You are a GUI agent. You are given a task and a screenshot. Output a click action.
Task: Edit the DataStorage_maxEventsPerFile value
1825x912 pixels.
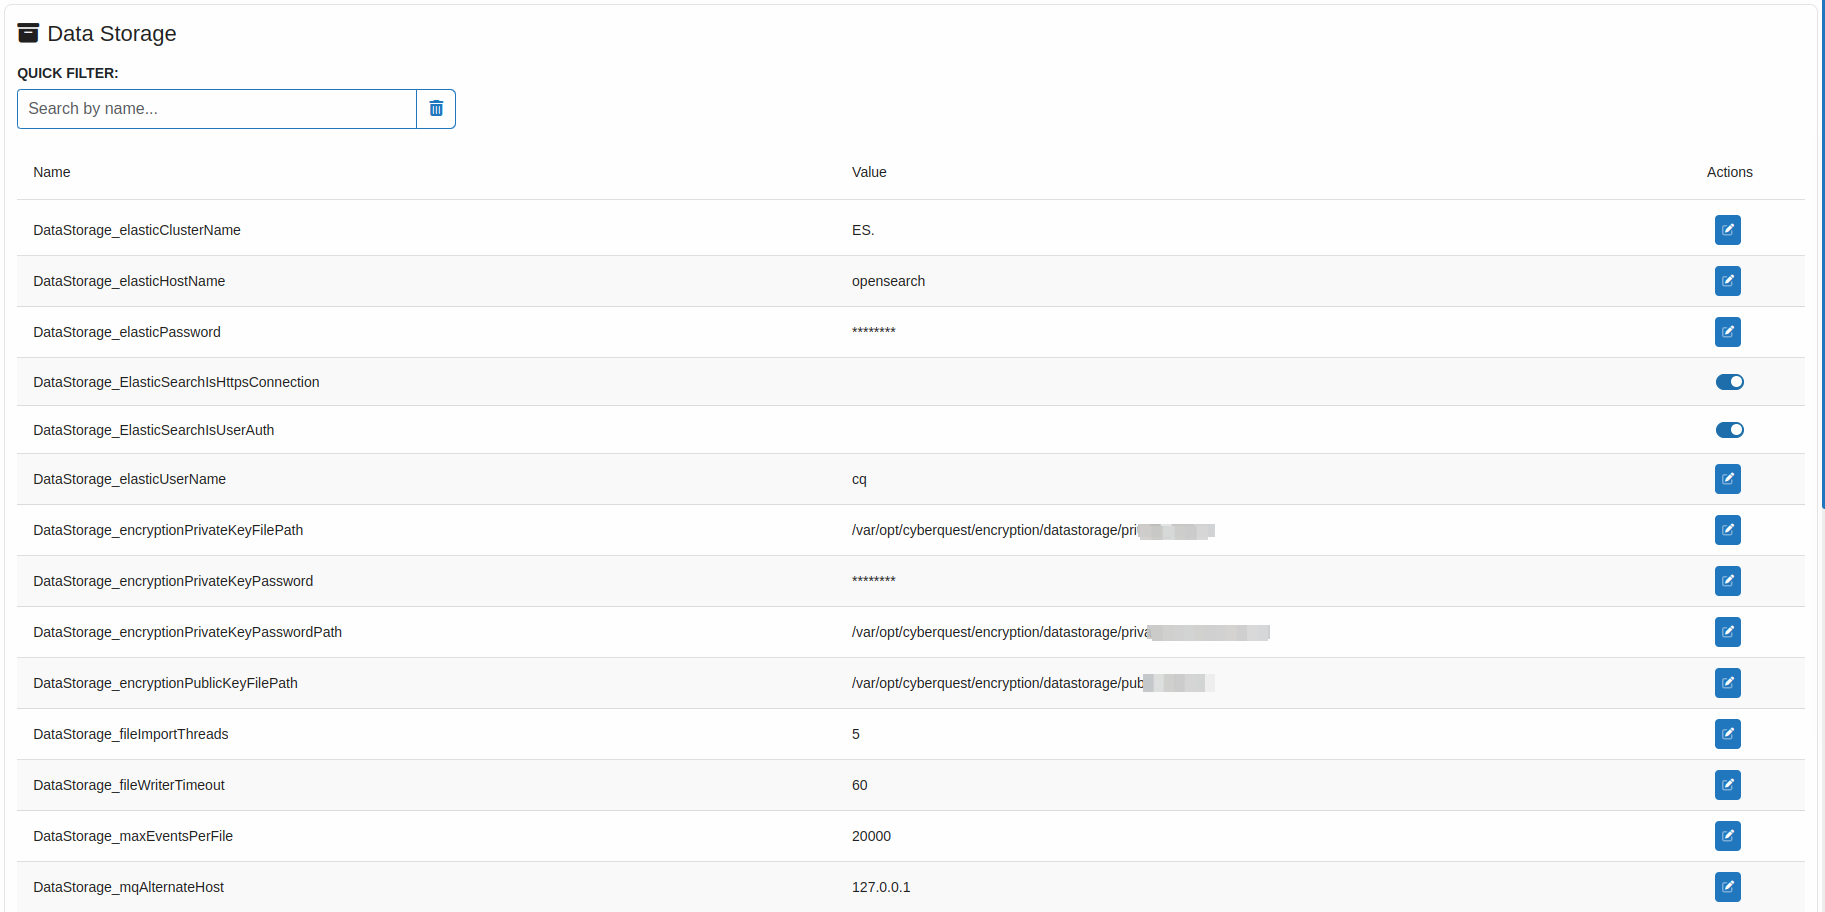click(x=1727, y=836)
